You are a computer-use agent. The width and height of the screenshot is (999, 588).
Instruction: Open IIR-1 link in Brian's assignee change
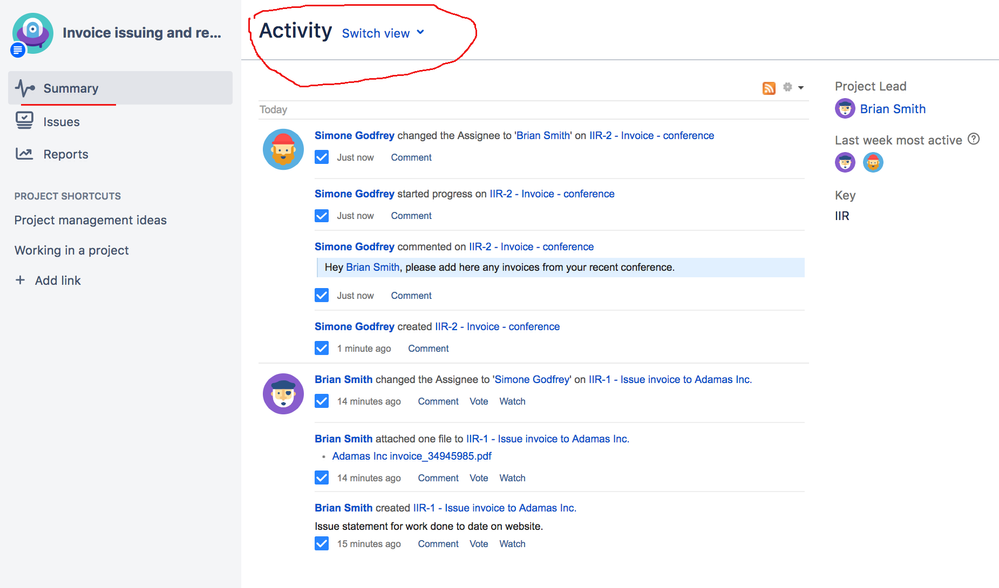(670, 379)
